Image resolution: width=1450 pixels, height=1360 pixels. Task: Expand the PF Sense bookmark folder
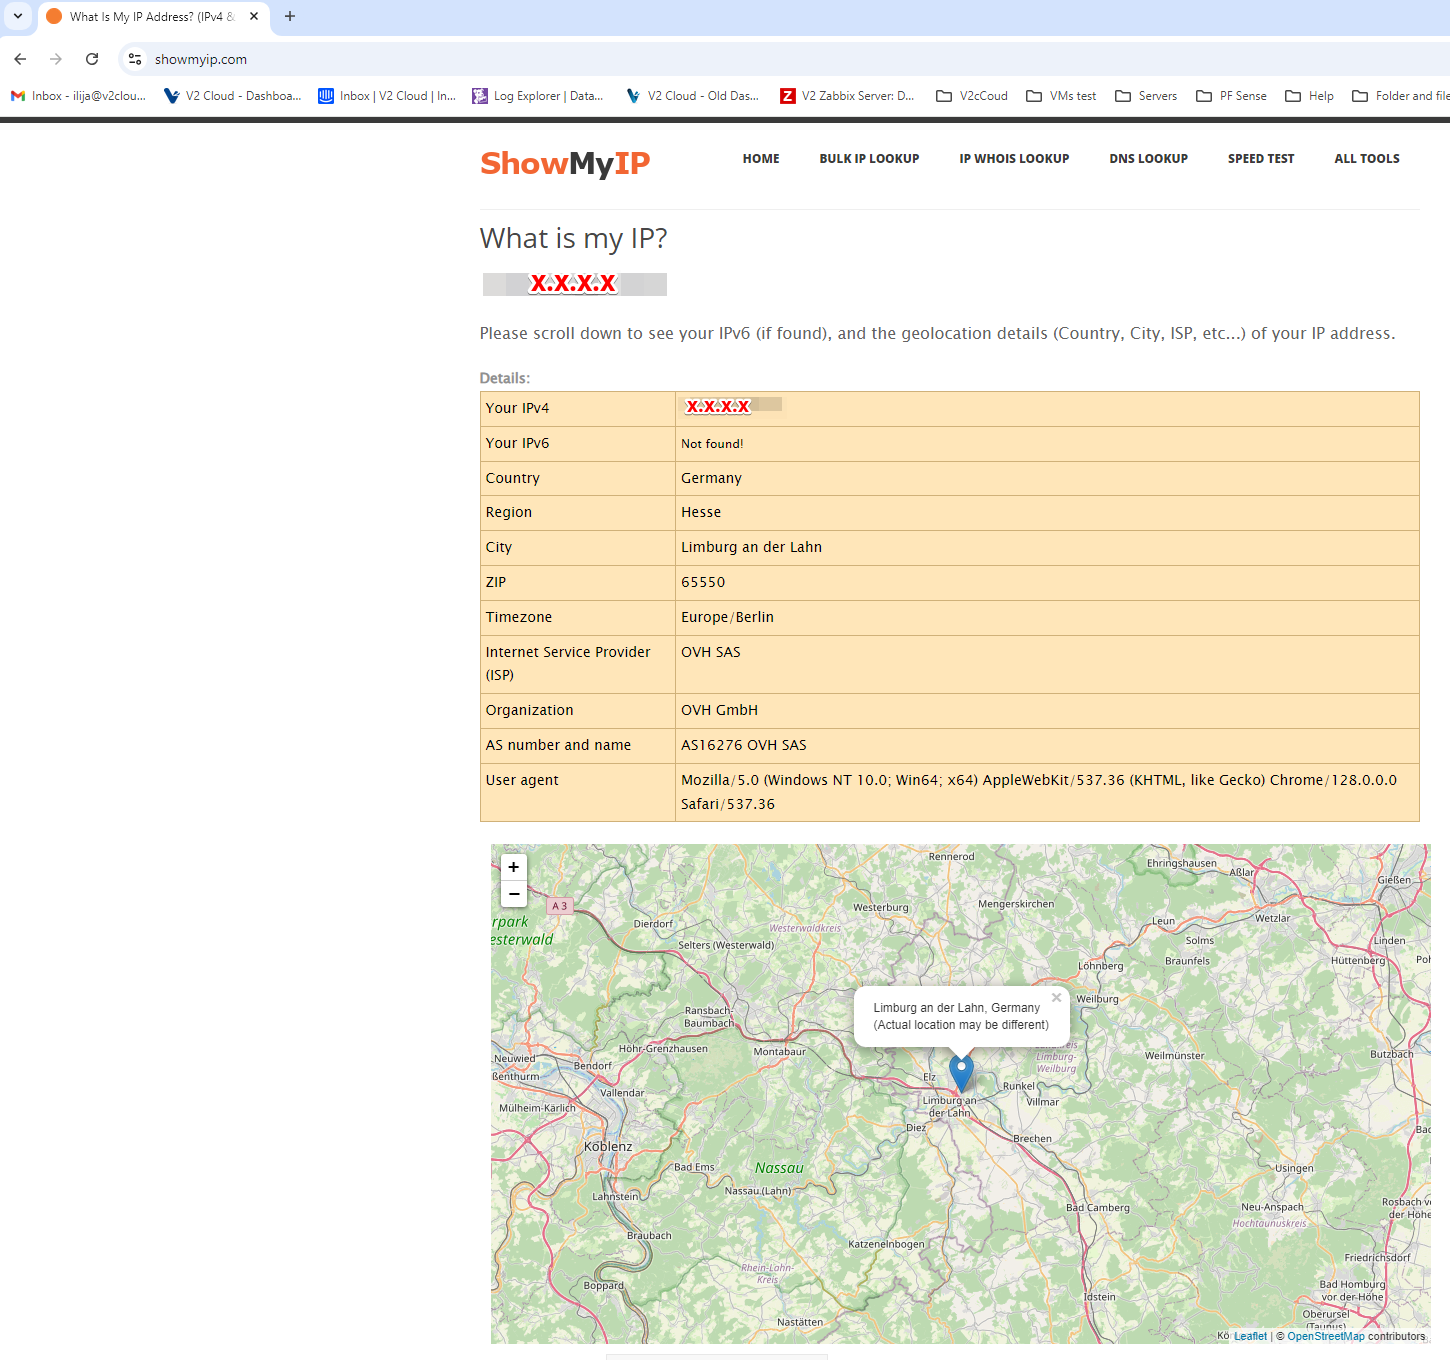1231,96
